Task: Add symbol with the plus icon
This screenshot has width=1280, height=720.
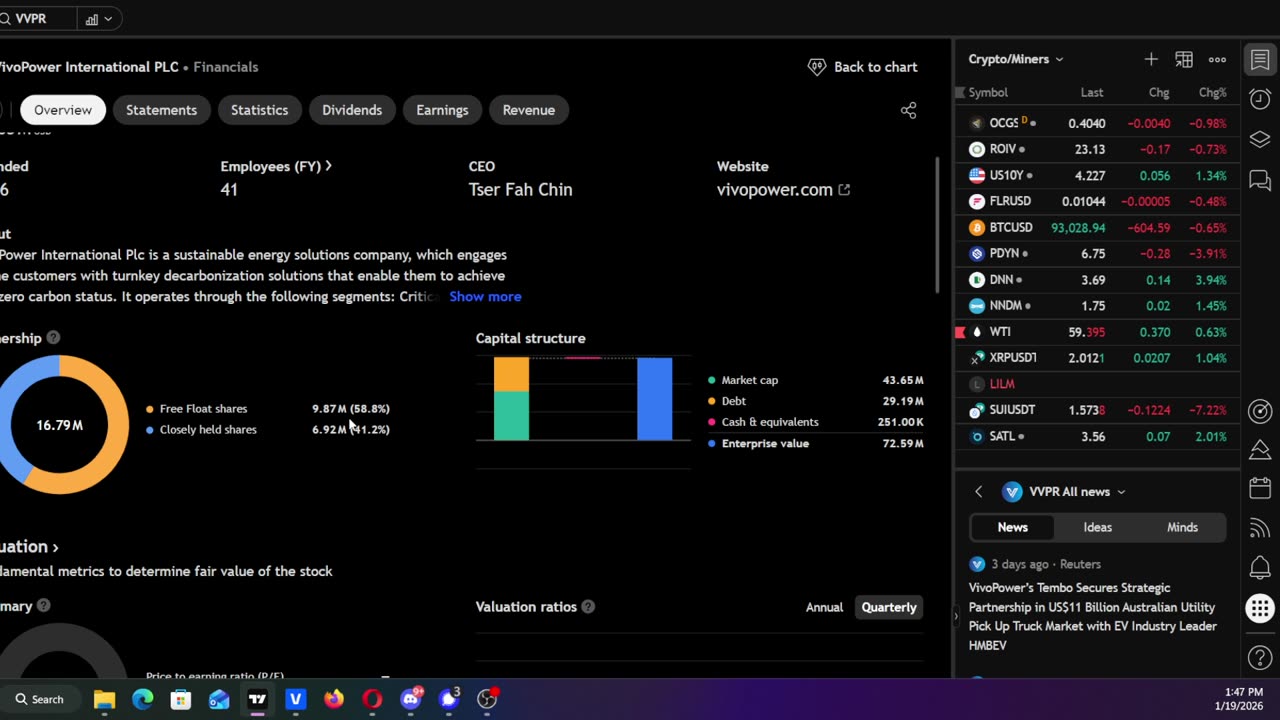Action: coord(1151,60)
